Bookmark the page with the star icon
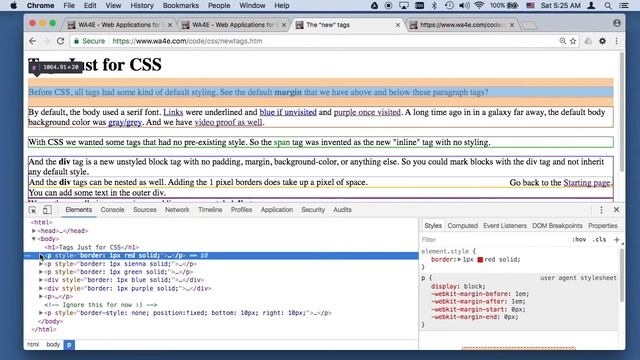The width and height of the screenshot is (640, 360). [573, 41]
